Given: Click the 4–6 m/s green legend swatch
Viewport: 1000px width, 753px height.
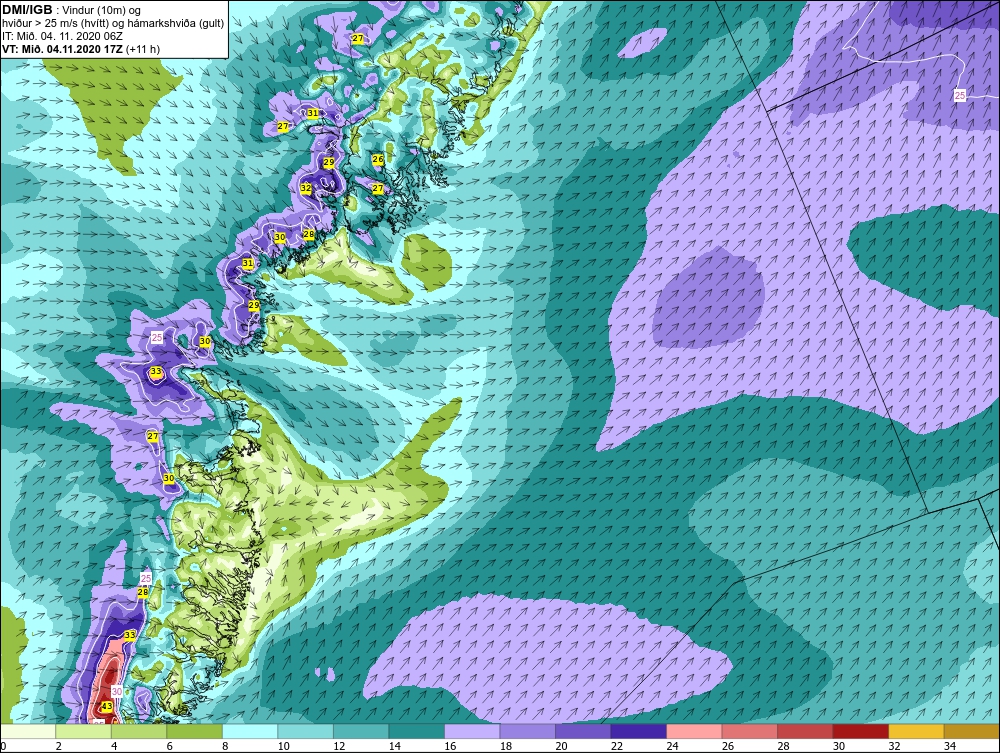Looking at the screenshot, I should [139, 731].
